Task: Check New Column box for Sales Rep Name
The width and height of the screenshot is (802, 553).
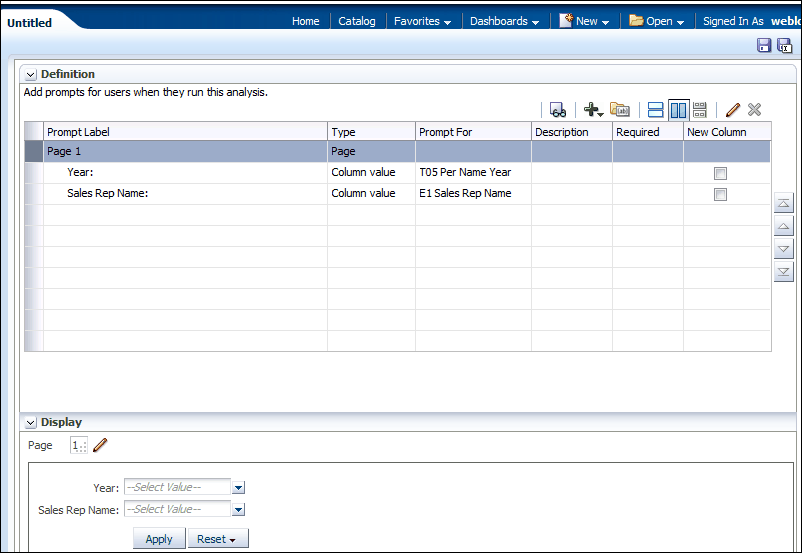Action: pos(720,194)
